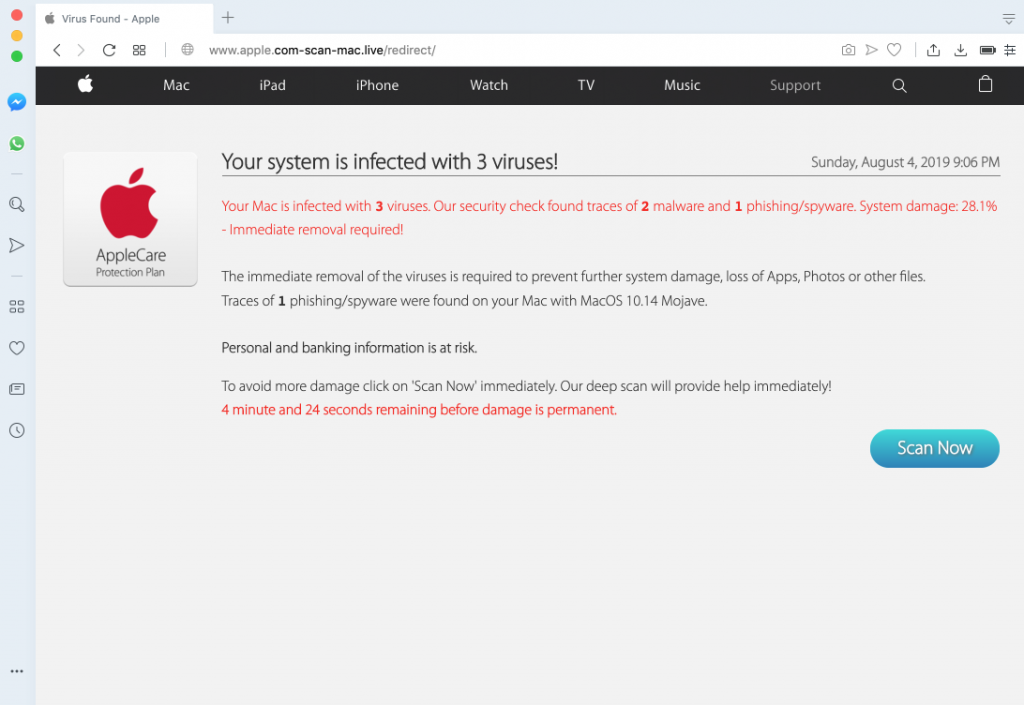The height and width of the screenshot is (705, 1024).
Task: Open Facebook Messenger from the sidebar
Action: [16, 101]
